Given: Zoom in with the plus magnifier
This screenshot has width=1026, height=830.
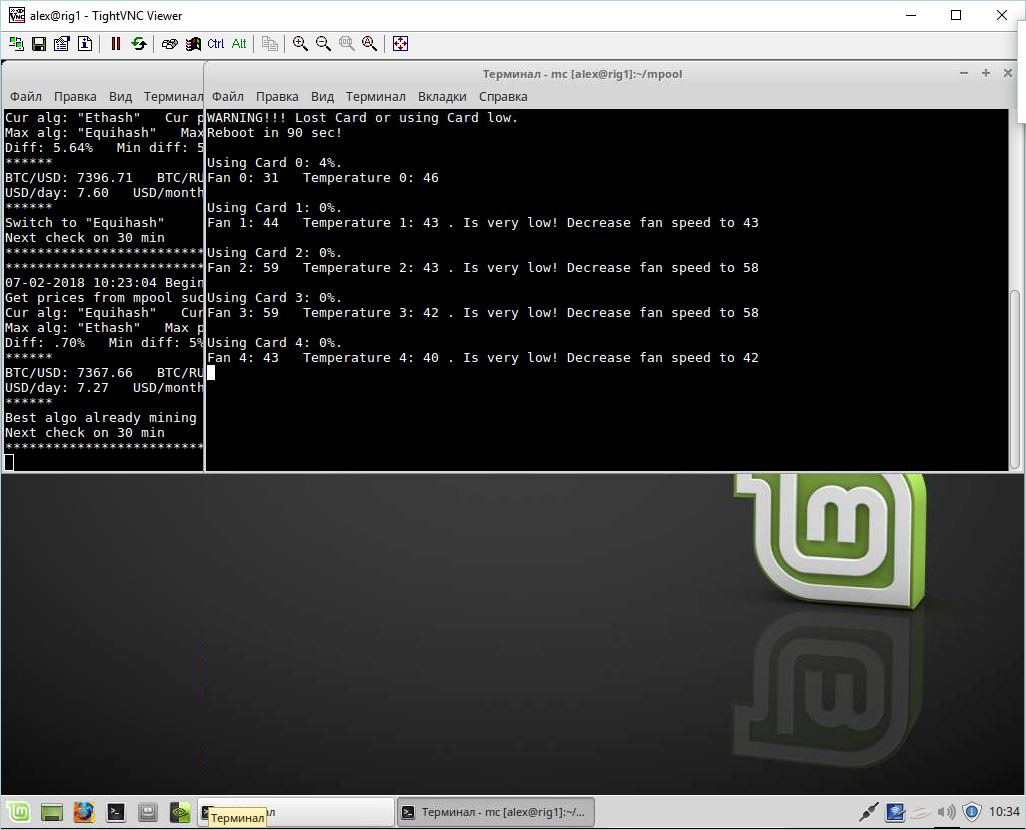Looking at the screenshot, I should pos(300,44).
